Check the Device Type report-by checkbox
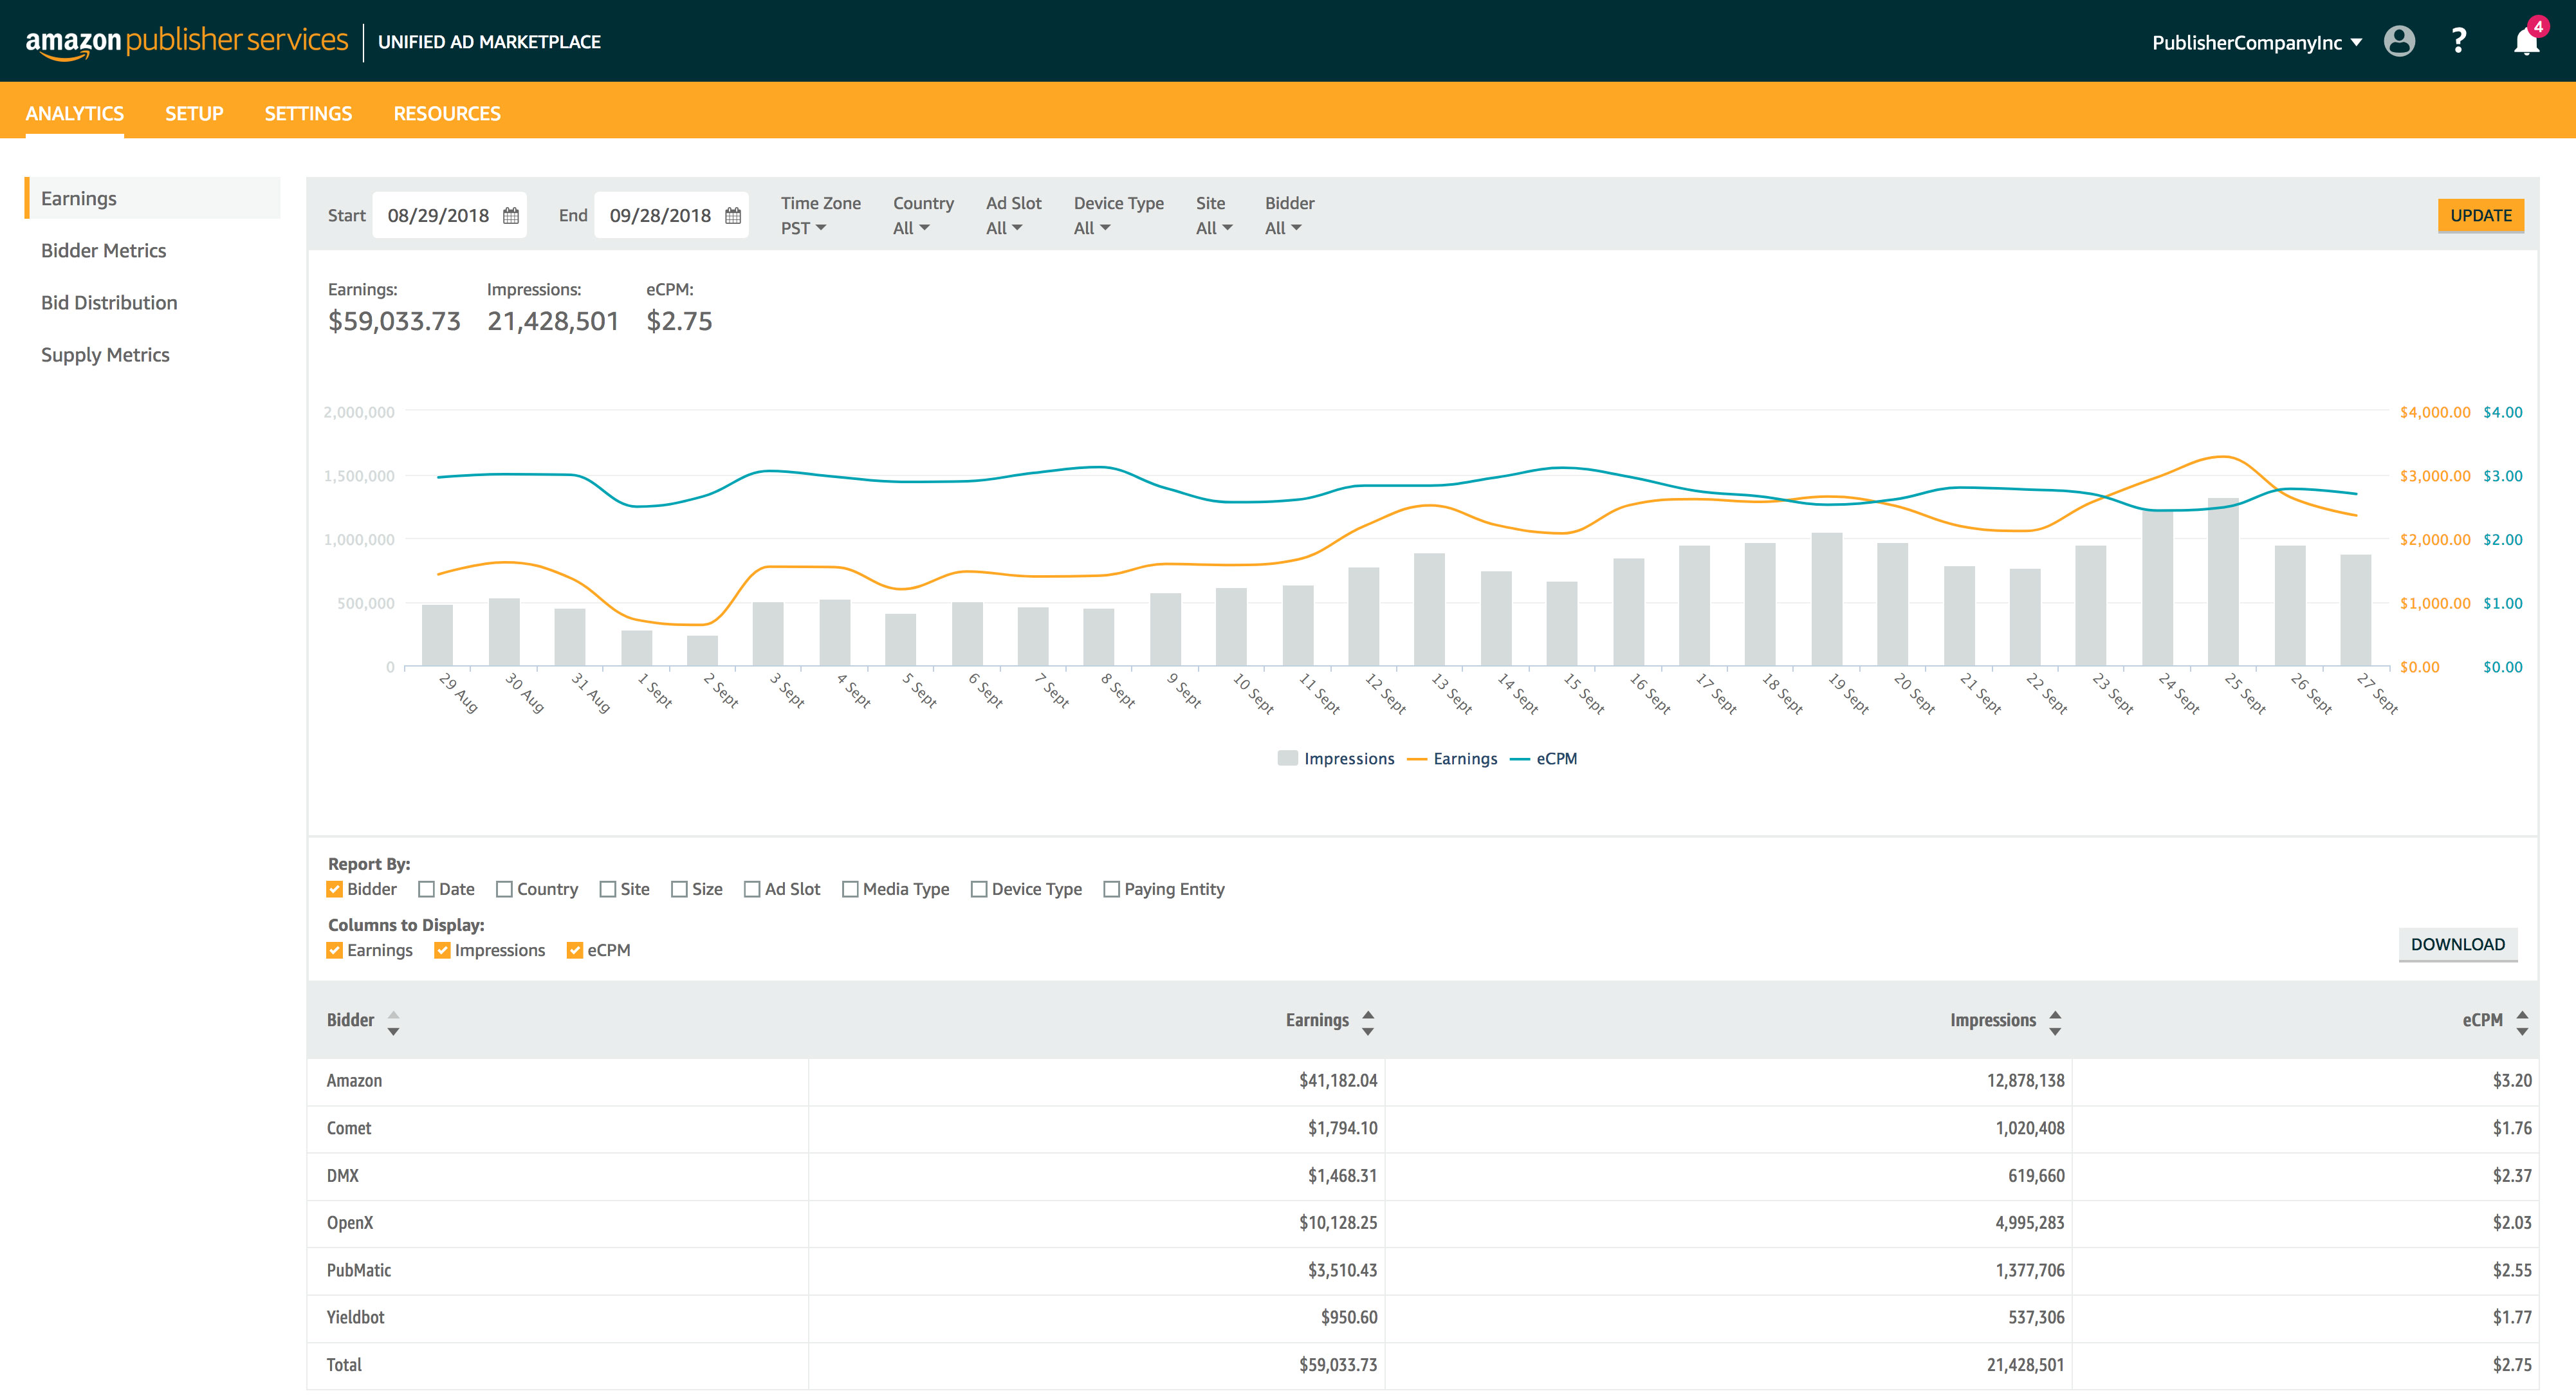This screenshot has height=1400, width=2576. click(x=980, y=889)
